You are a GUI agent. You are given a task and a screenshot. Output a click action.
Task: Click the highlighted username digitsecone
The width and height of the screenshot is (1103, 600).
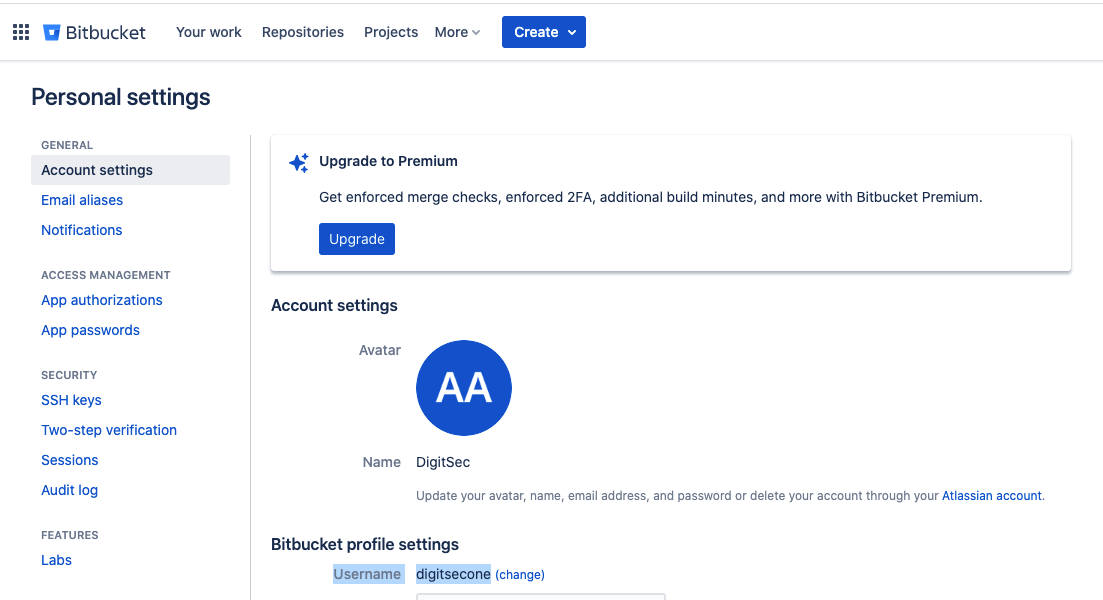click(453, 575)
